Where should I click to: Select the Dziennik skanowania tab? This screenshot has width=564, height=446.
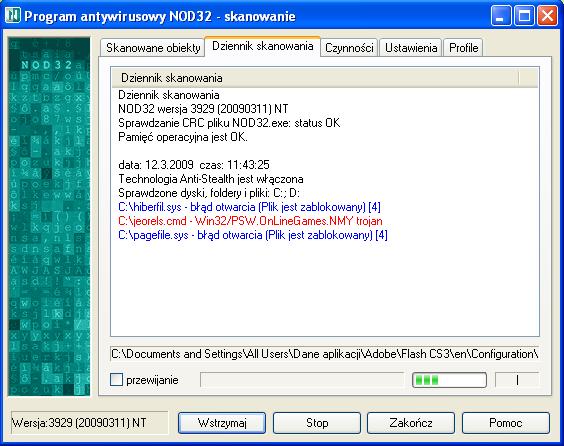(x=263, y=46)
